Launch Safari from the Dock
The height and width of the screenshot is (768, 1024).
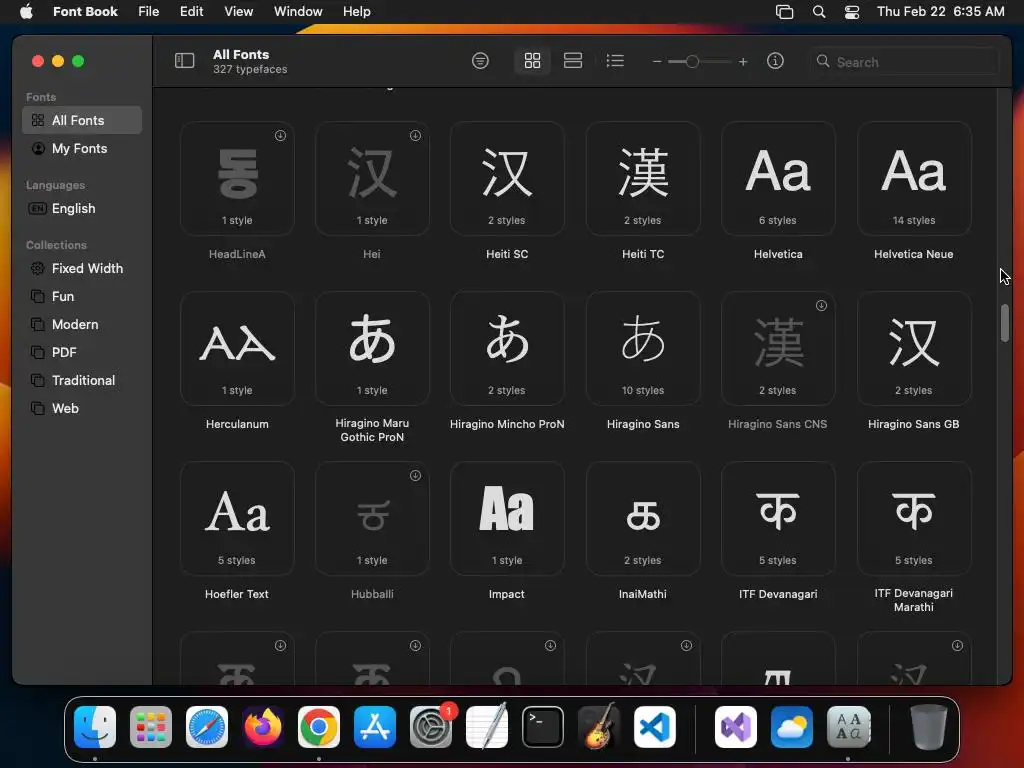[207, 727]
